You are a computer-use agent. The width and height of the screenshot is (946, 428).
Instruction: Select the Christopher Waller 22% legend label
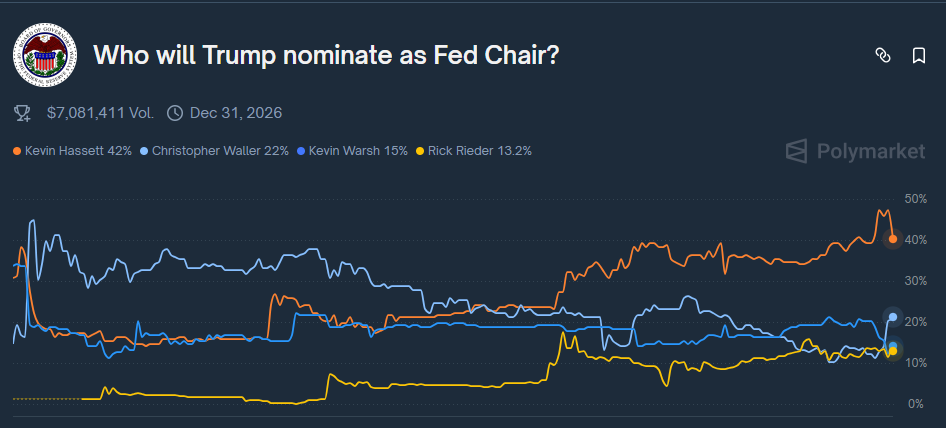(220, 151)
